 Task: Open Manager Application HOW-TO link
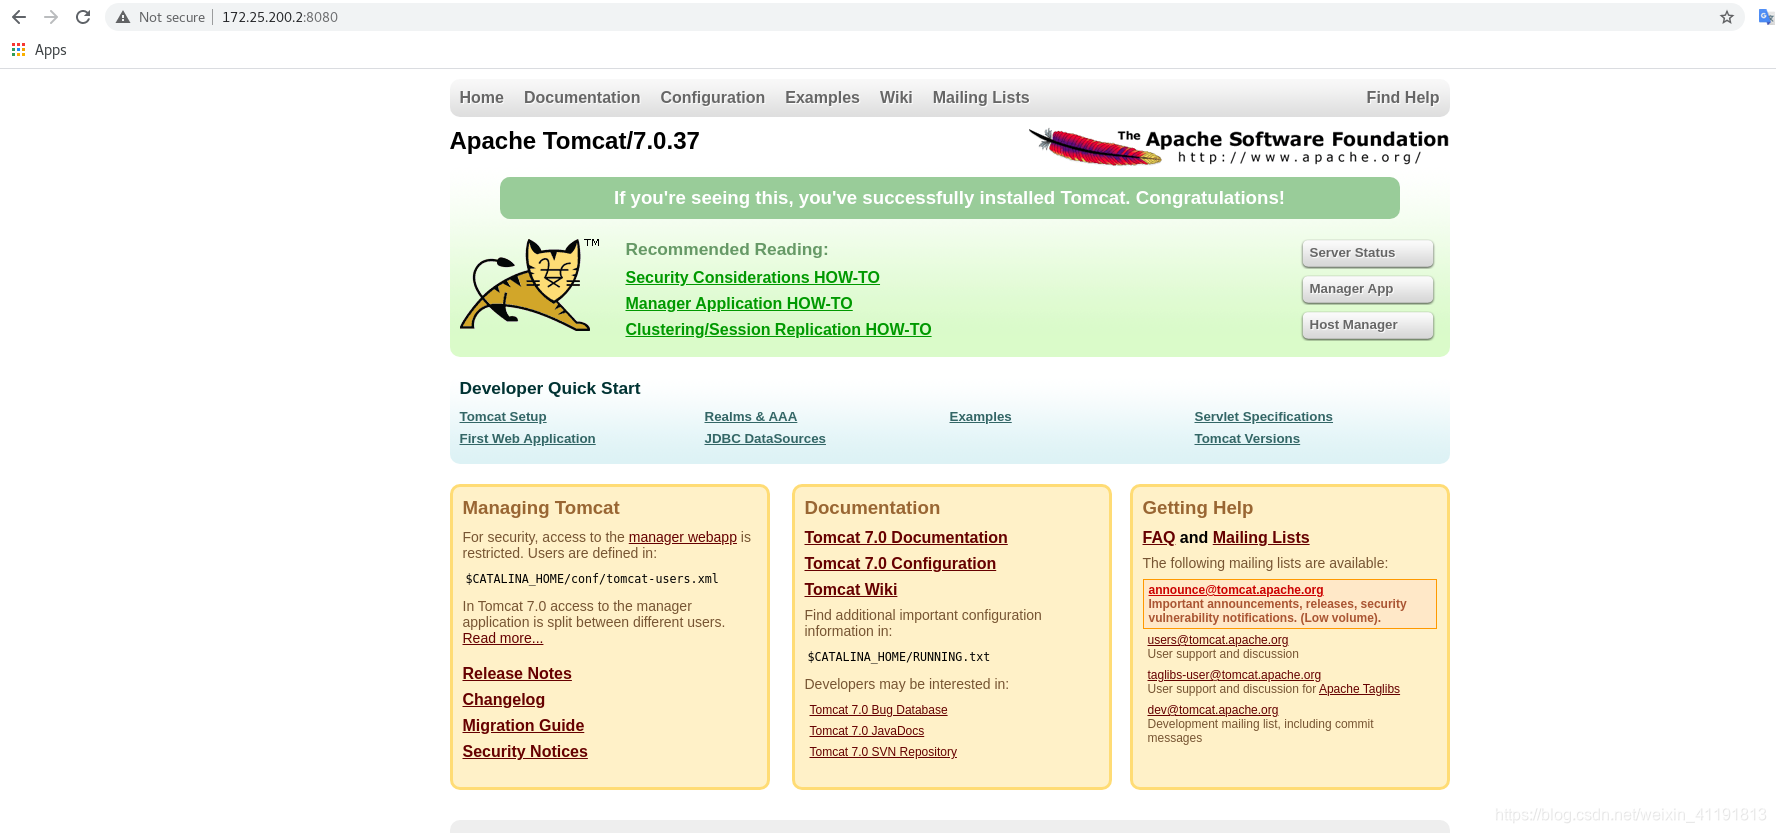(x=739, y=303)
